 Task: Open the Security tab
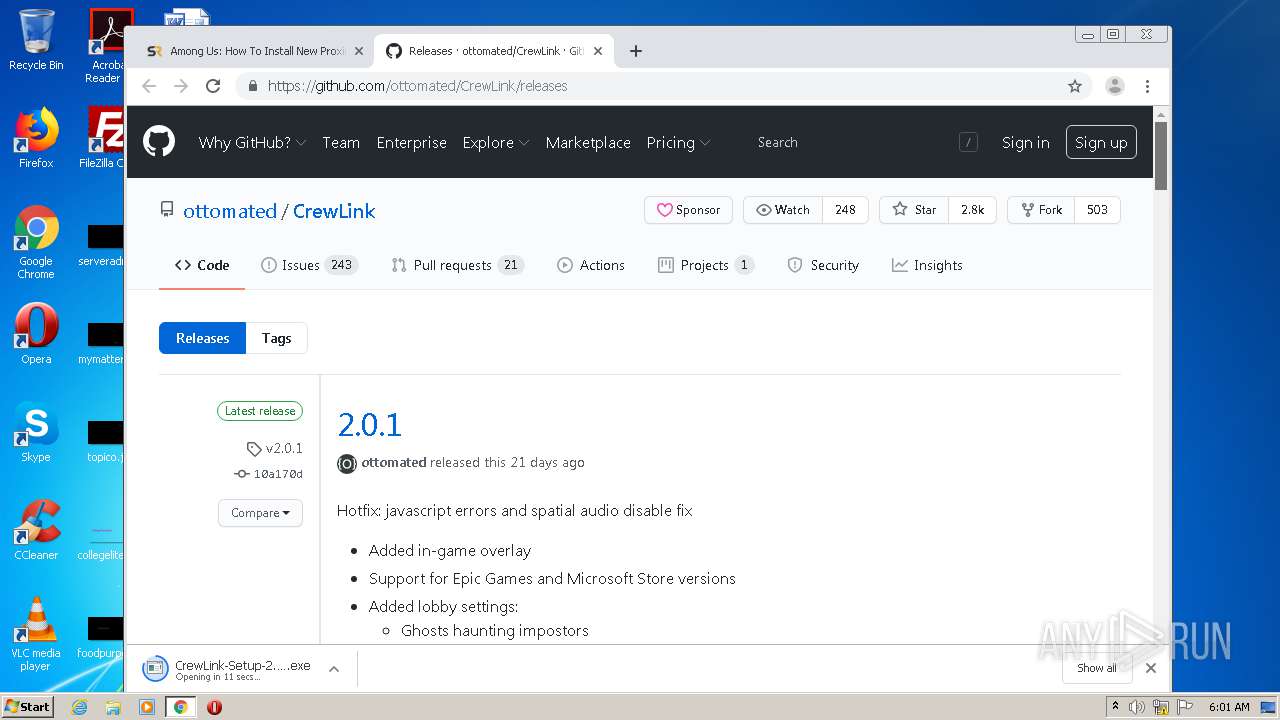[823, 265]
